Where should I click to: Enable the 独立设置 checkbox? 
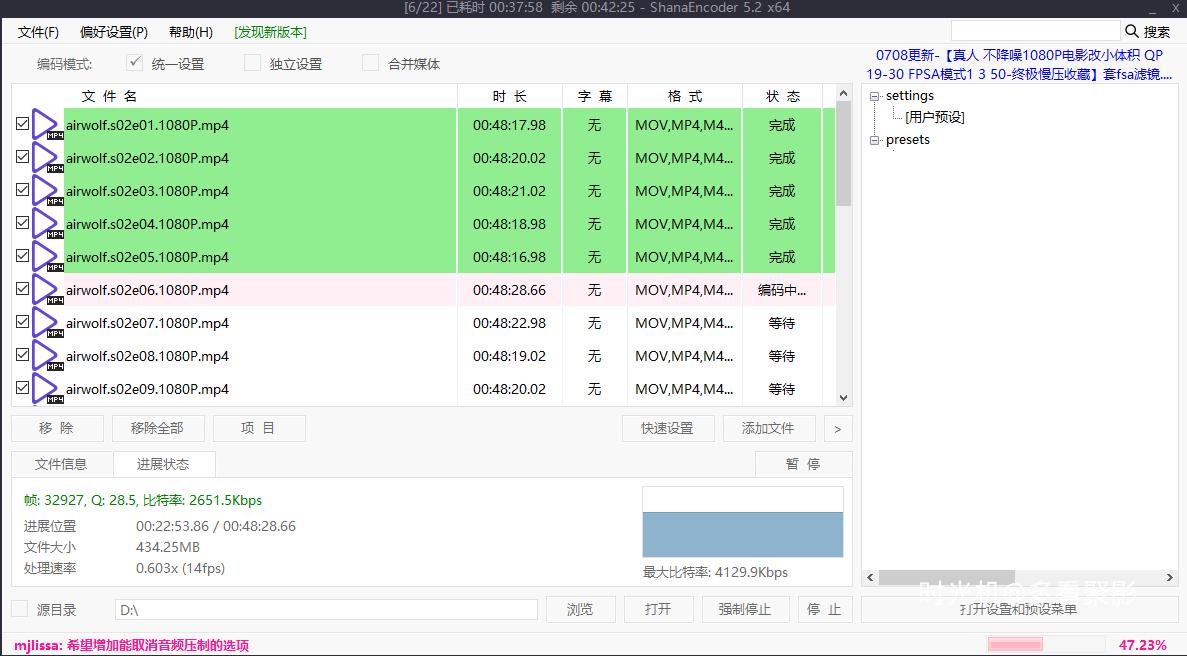click(x=252, y=62)
